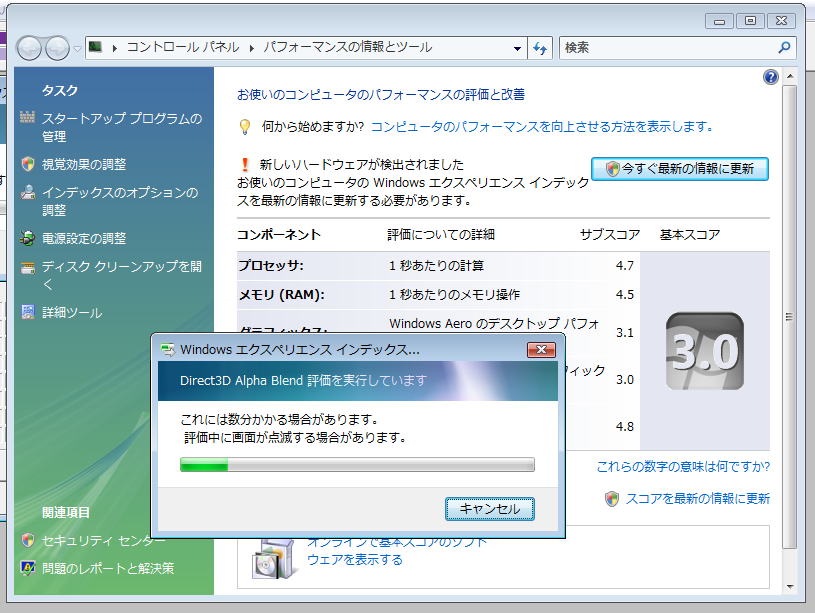The height and width of the screenshot is (613, 815).
Task: Click processor subscore 4.7
Action: [625, 266]
